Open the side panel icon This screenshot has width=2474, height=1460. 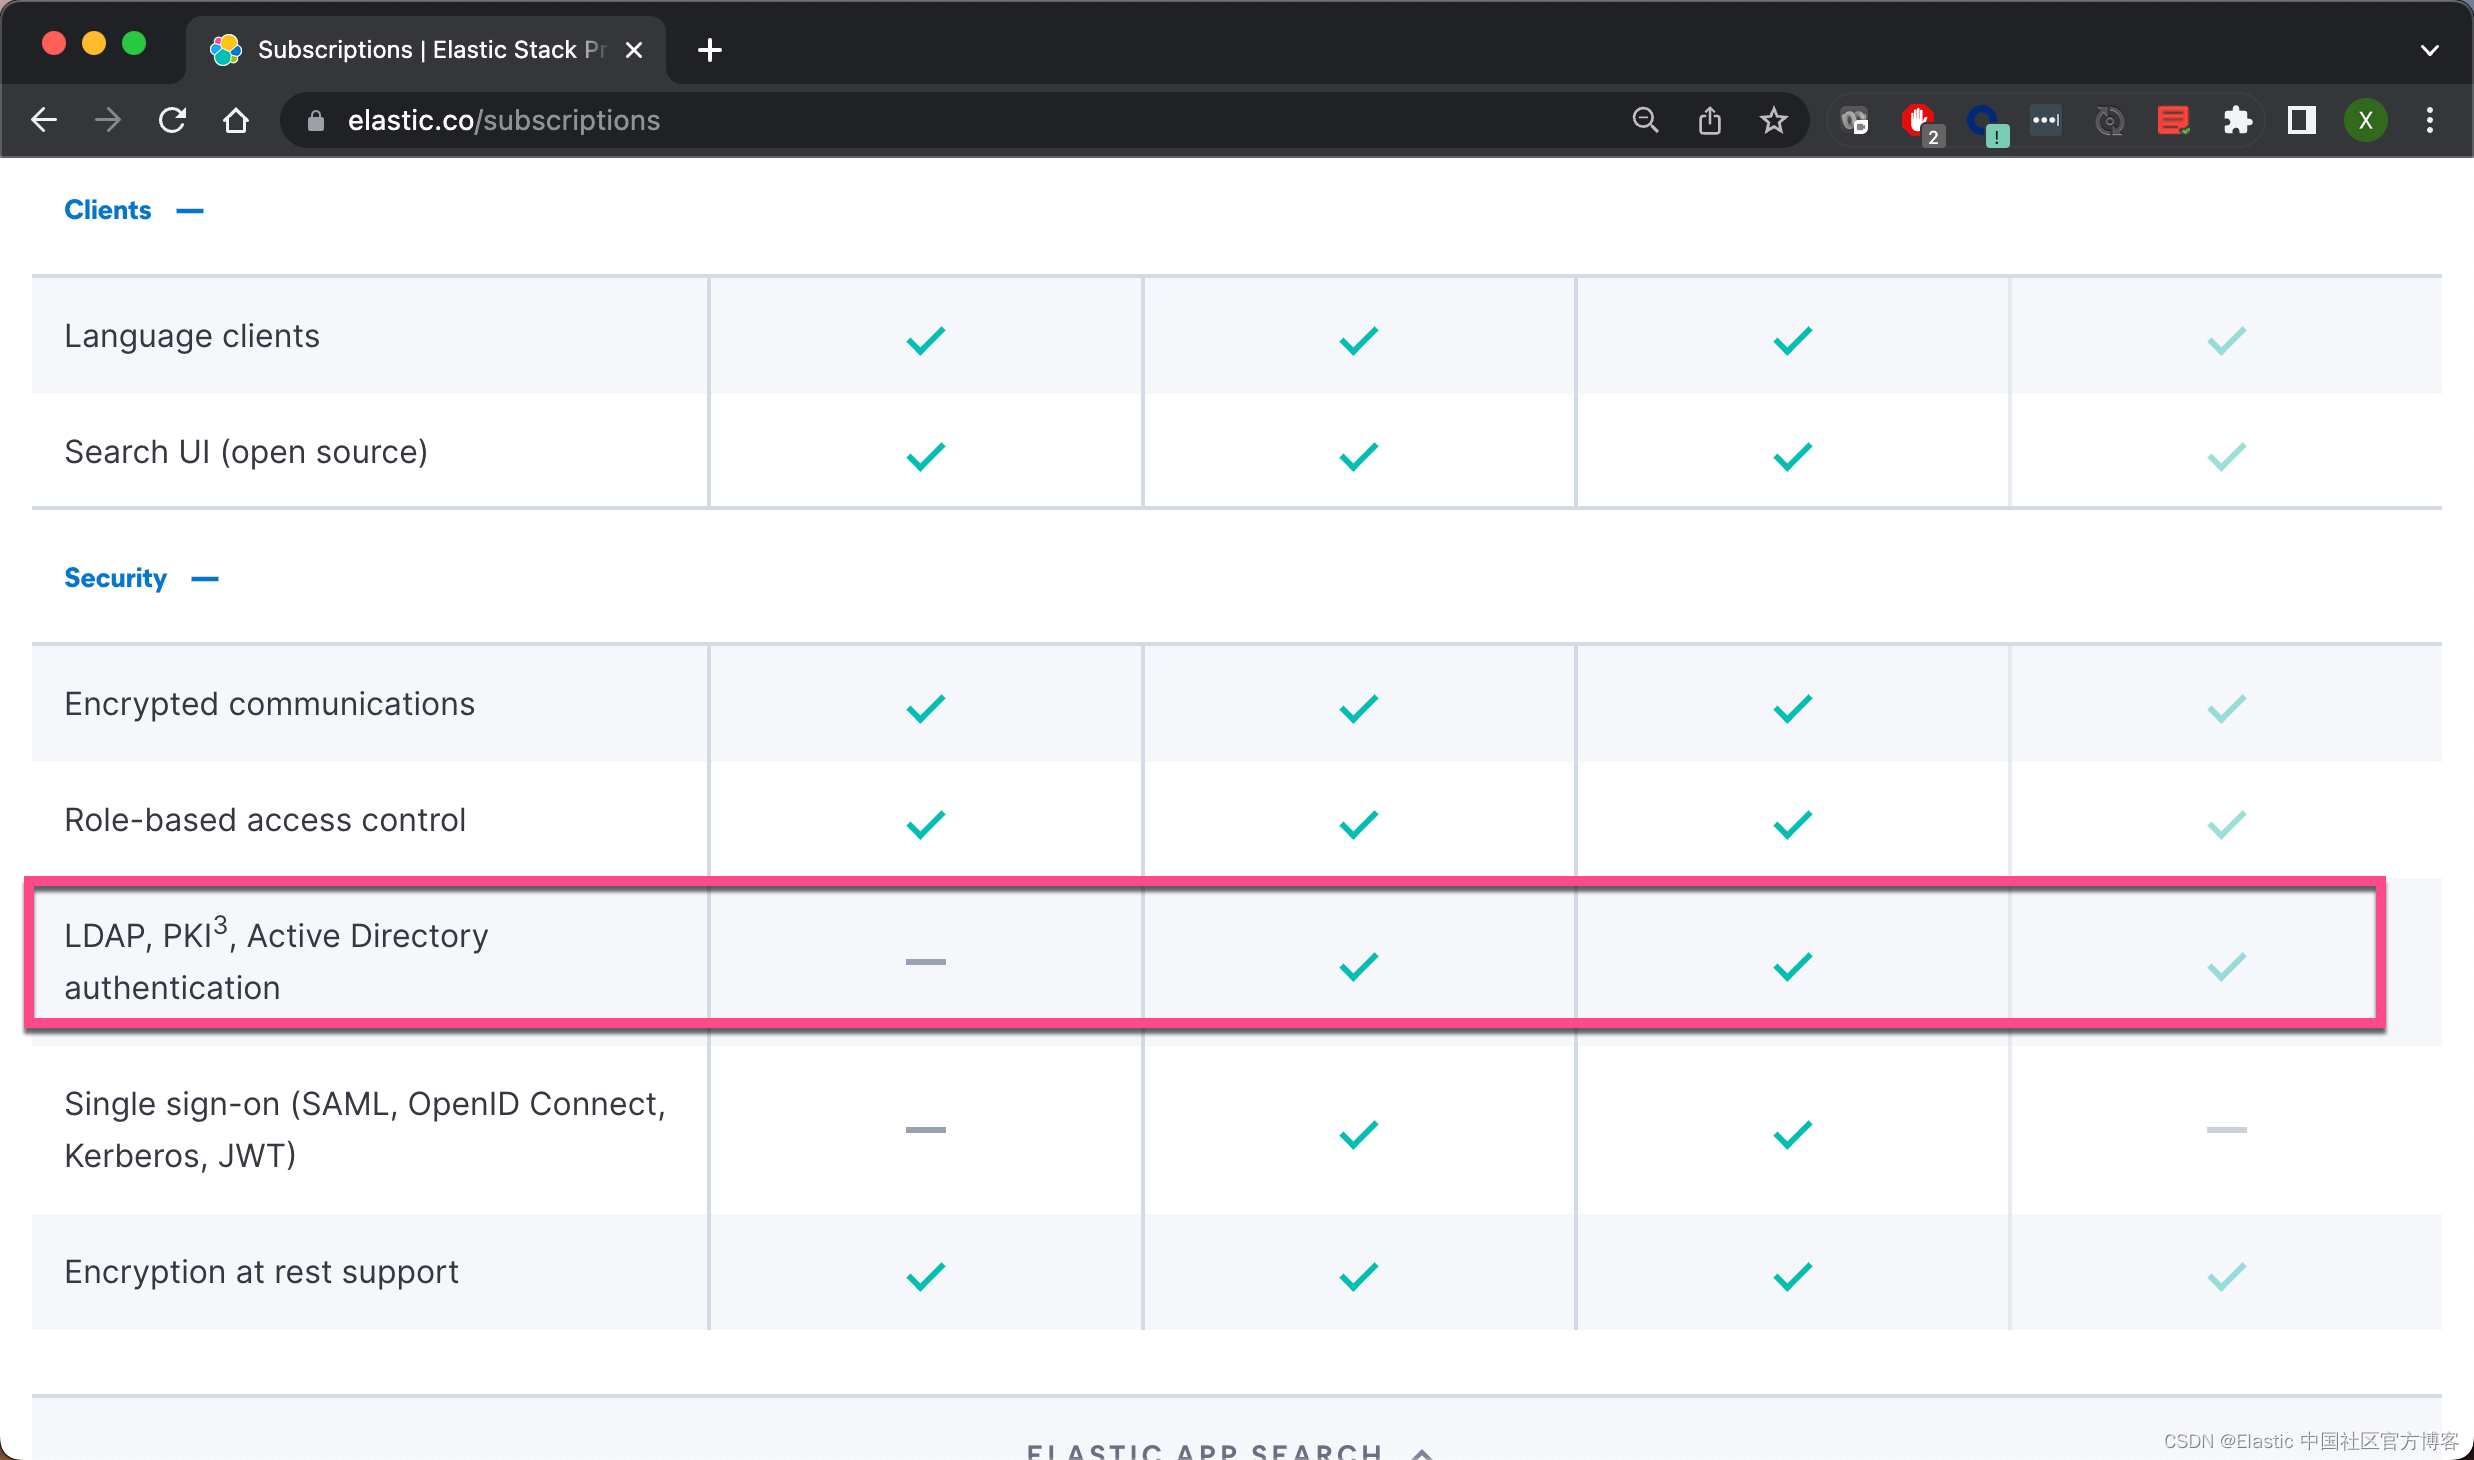point(2301,120)
